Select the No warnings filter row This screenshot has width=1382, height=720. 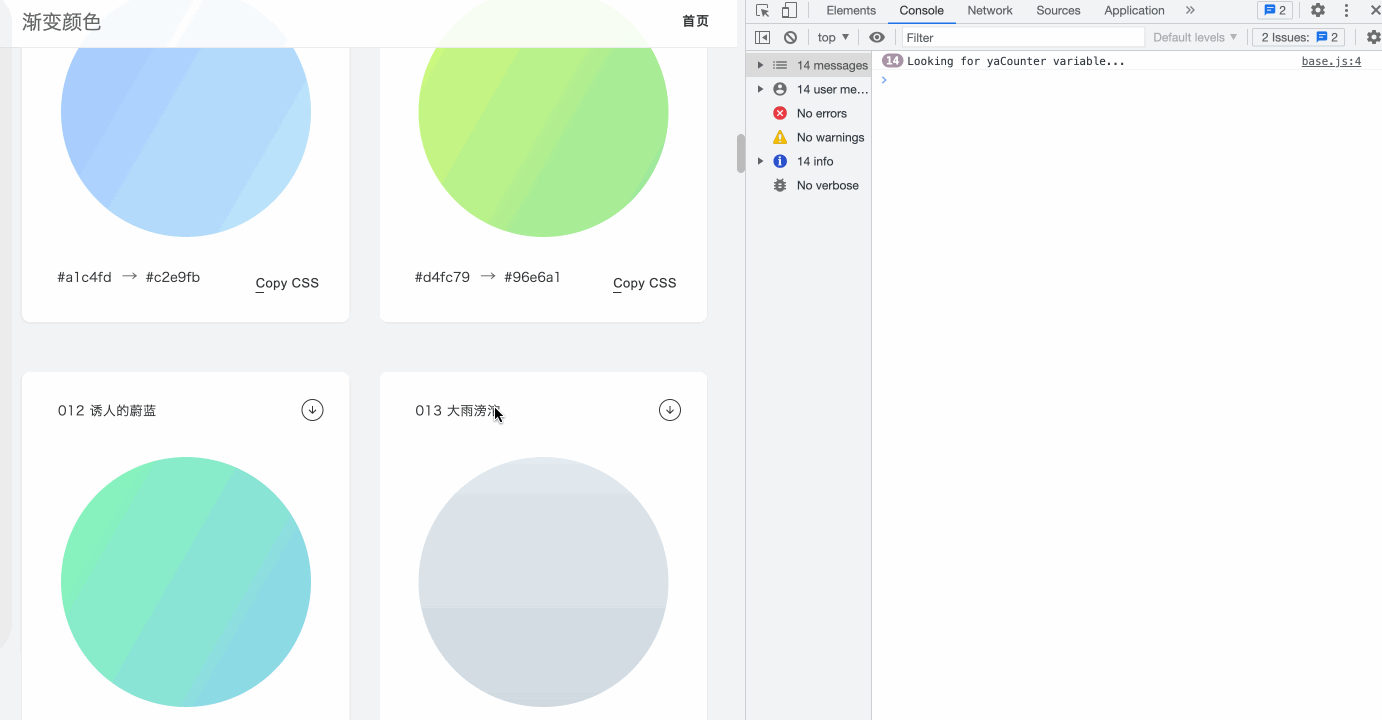pyautogui.click(x=809, y=137)
